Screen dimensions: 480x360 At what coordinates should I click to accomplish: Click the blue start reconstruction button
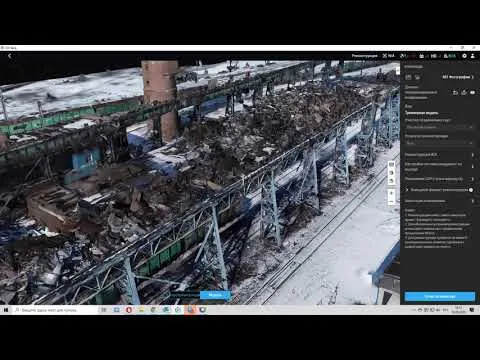(439, 296)
